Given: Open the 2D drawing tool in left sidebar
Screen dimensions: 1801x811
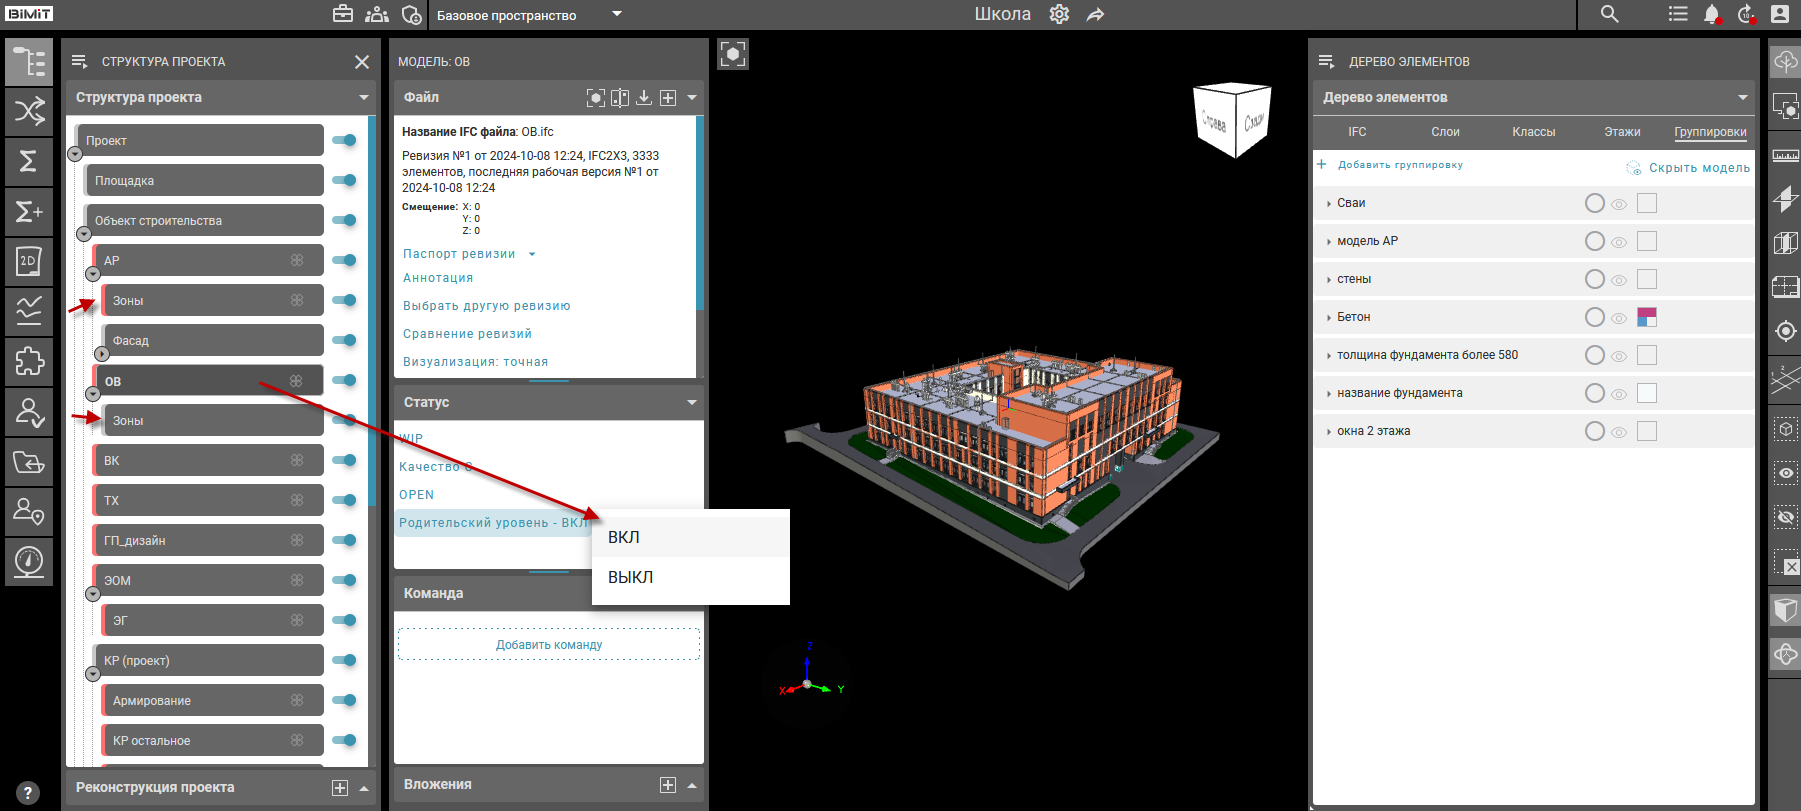Looking at the screenshot, I should (28, 261).
